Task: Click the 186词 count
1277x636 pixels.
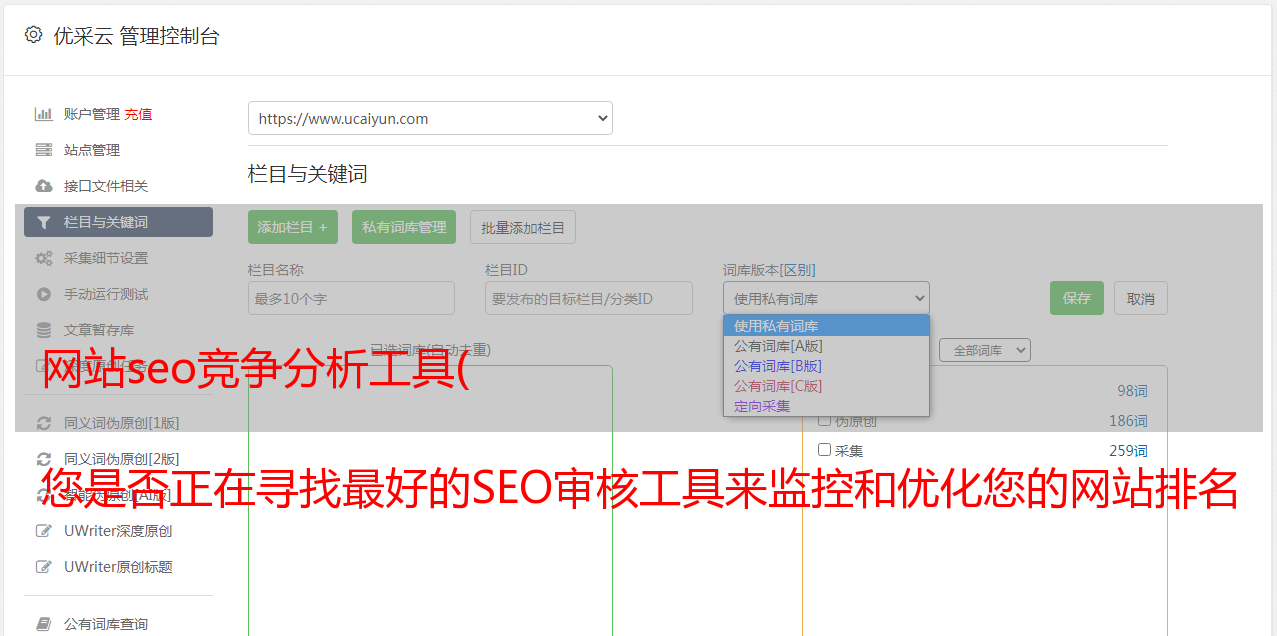Action: [1128, 421]
